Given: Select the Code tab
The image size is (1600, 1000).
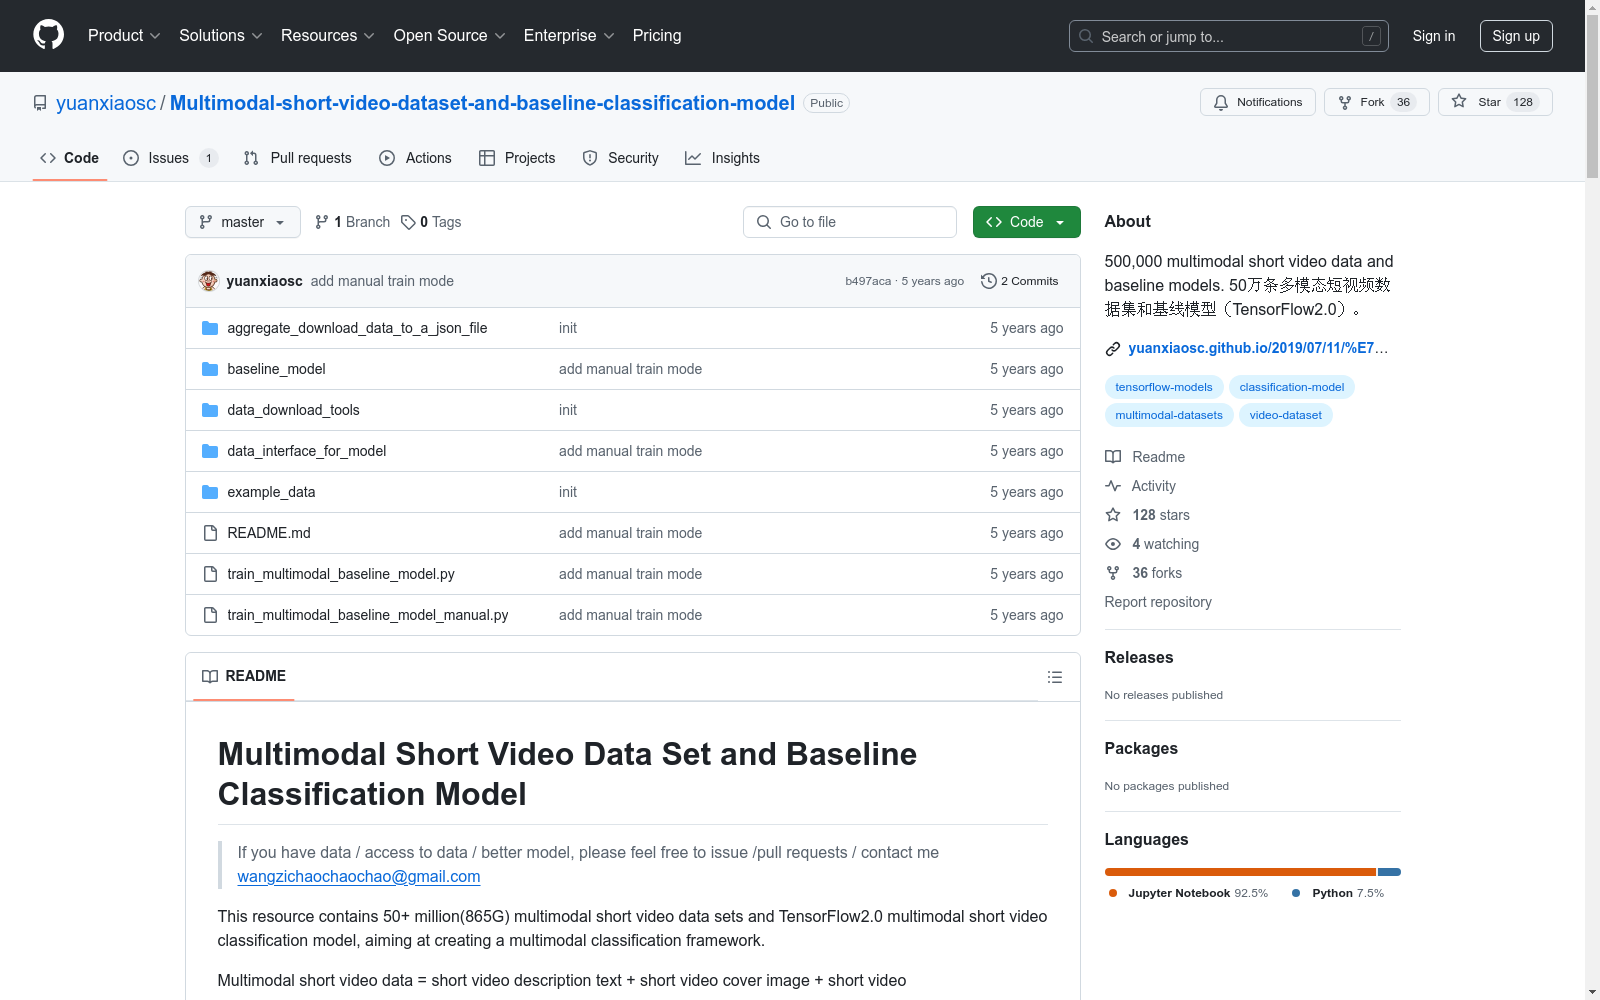Looking at the screenshot, I should pos(70,158).
